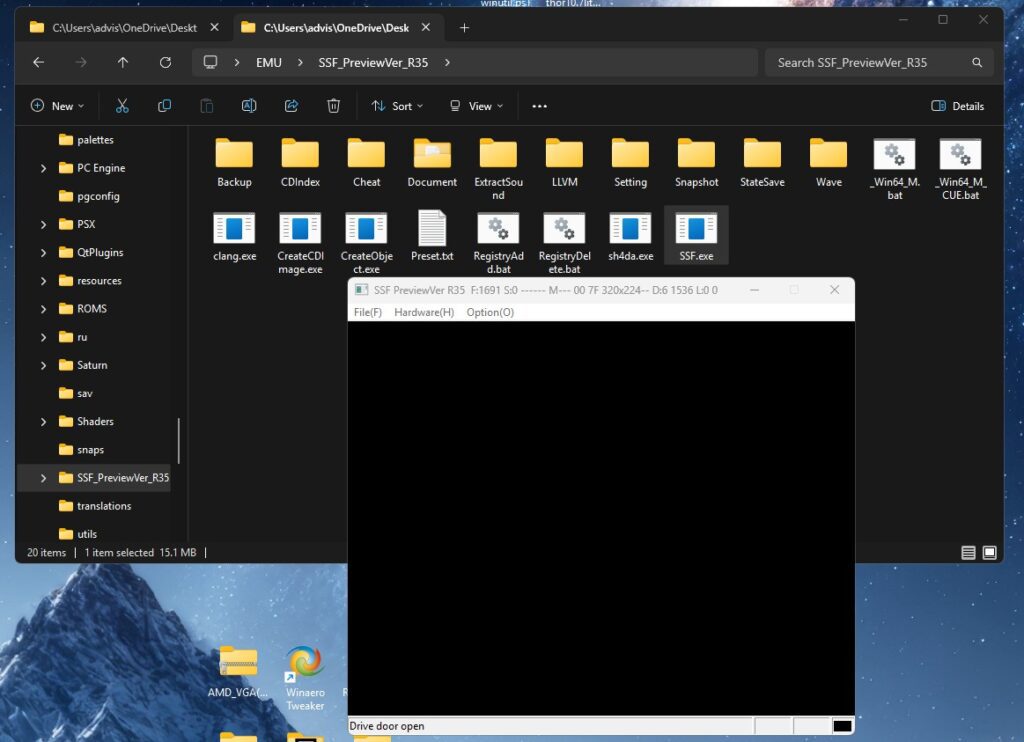This screenshot has height=742, width=1024.
Task: Select CreateObject.exe file
Action: [x=366, y=242]
